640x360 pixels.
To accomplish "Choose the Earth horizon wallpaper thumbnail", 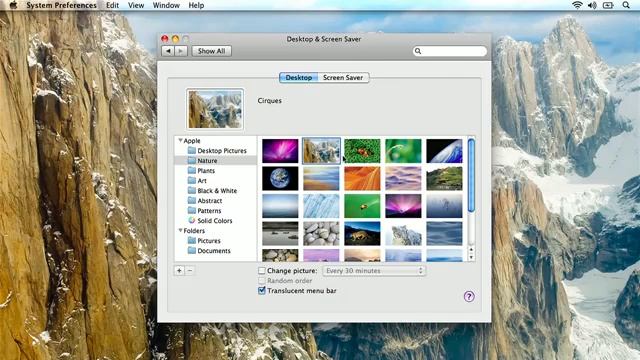I will point(444,151).
